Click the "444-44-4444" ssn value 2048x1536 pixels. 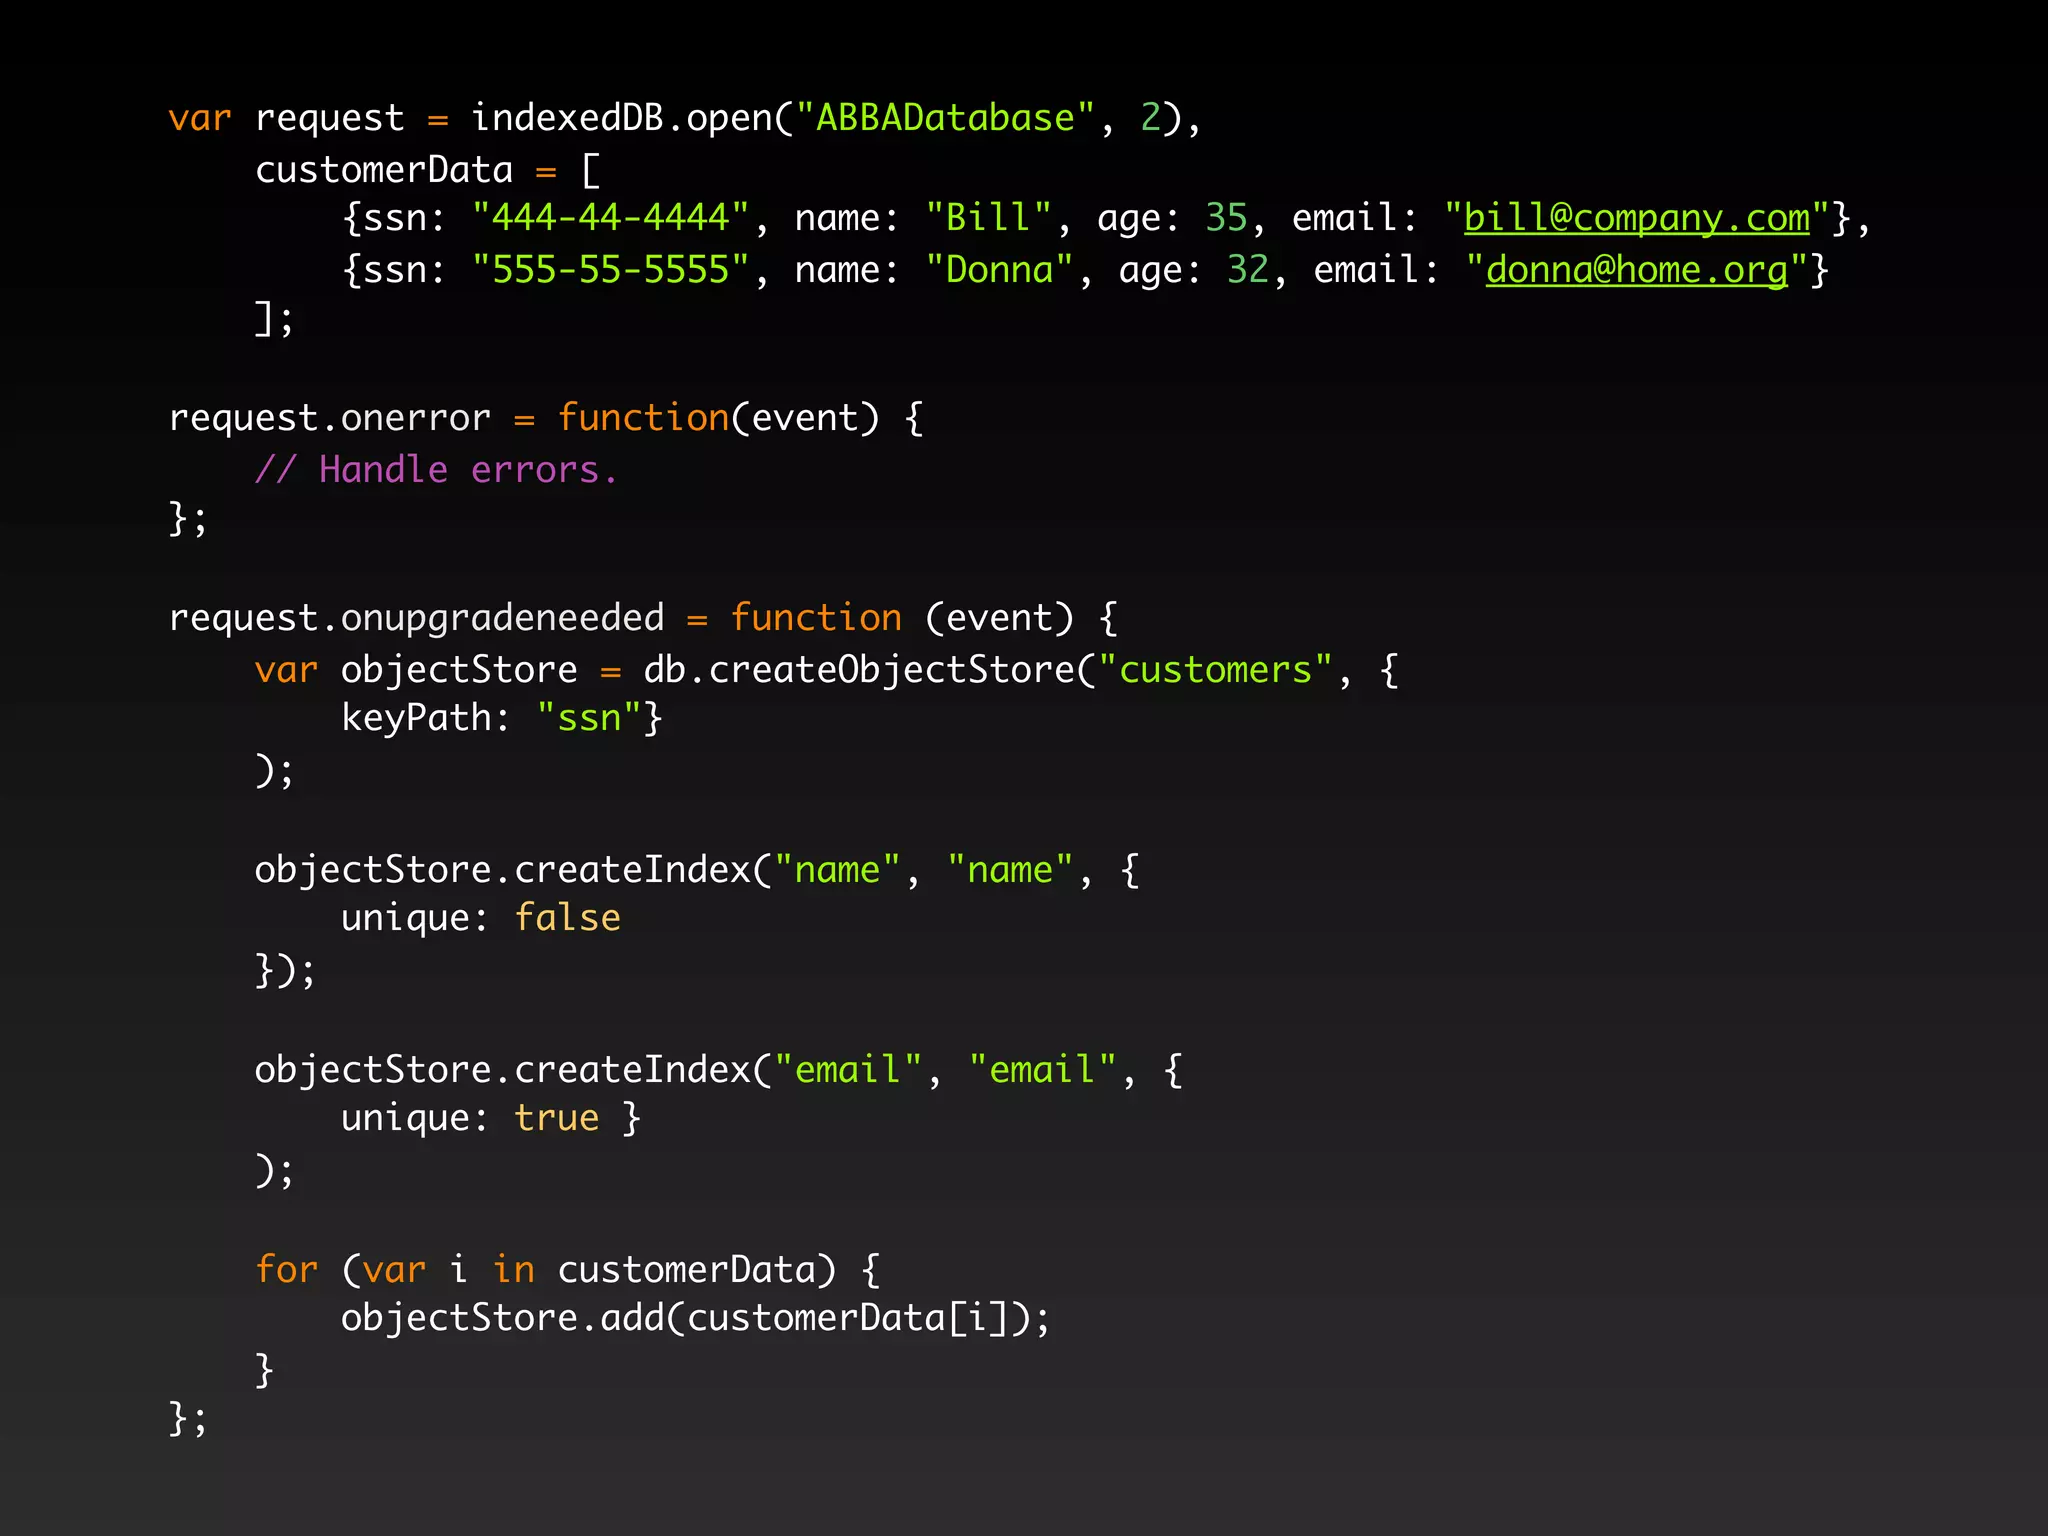(x=610, y=218)
